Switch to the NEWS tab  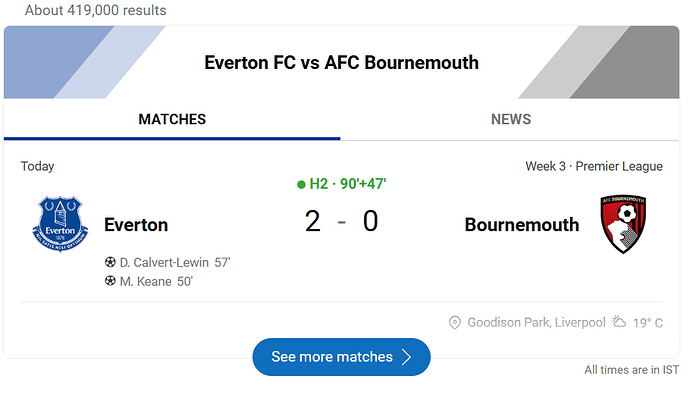click(x=510, y=119)
